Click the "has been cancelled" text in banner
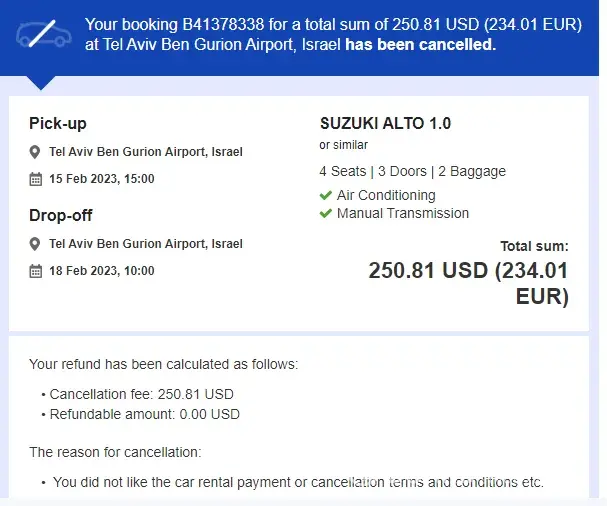 pyautogui.click(x=420, y=45)
